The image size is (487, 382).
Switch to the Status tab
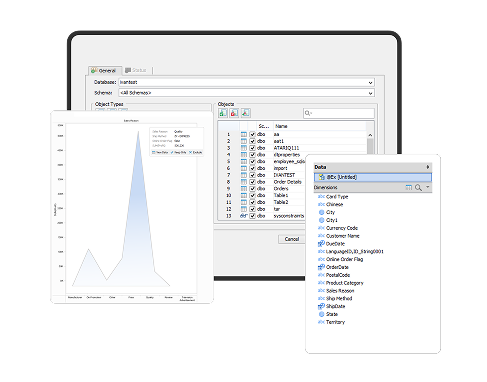coord(136,70)
